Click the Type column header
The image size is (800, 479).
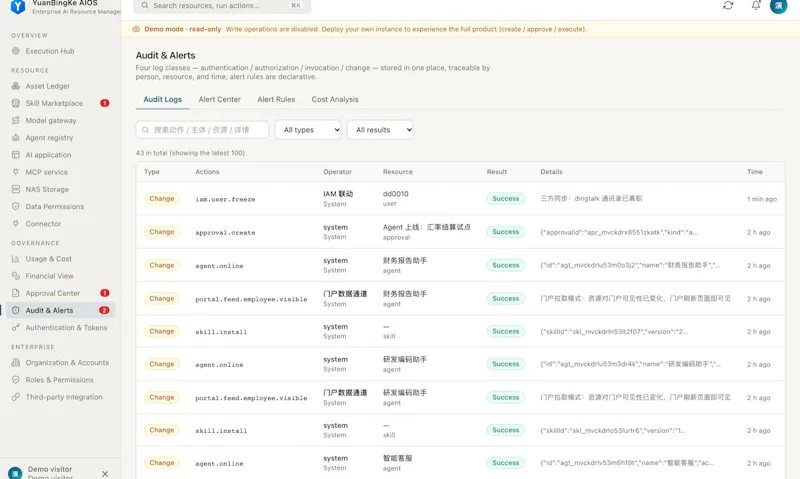[x=152, y=172]
